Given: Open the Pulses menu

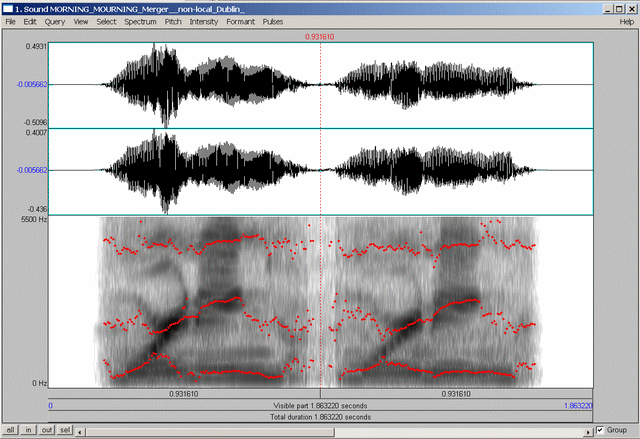Looking at the screenshot, I should point(273,21).
